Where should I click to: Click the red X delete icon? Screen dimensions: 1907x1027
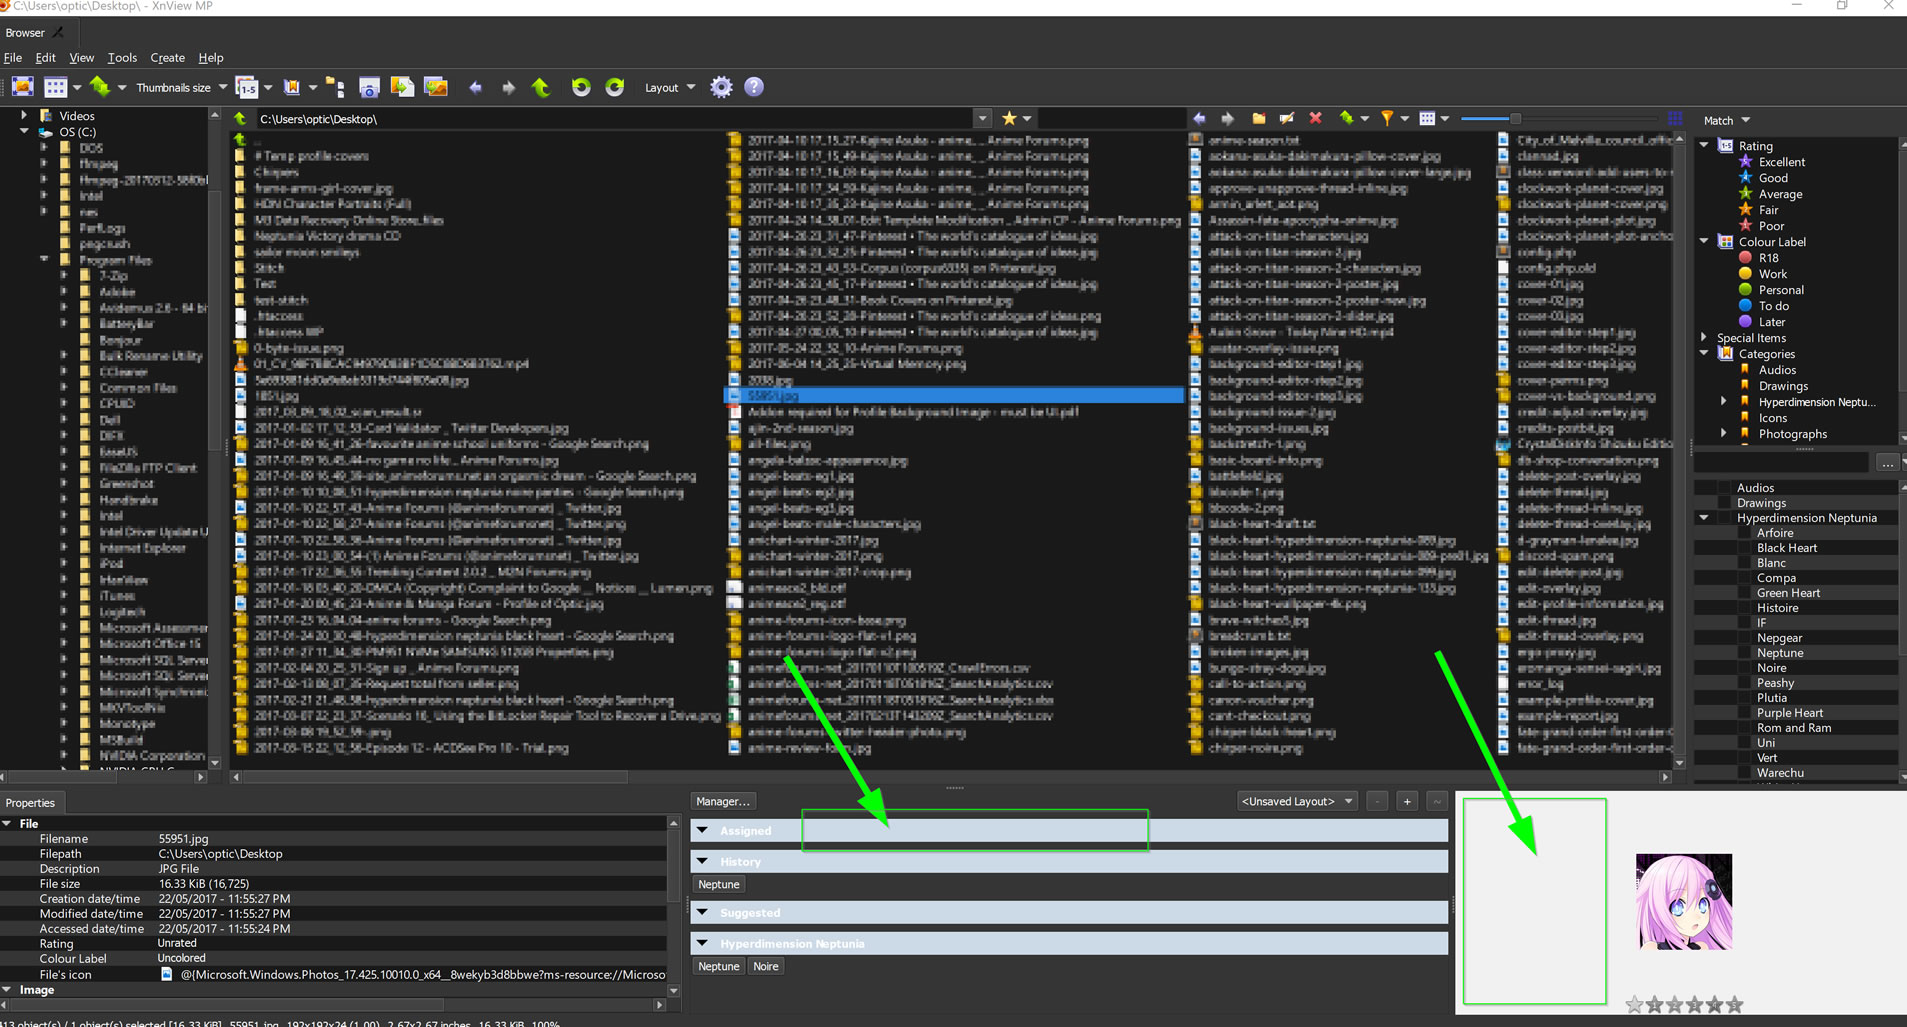click(1316, 118)
